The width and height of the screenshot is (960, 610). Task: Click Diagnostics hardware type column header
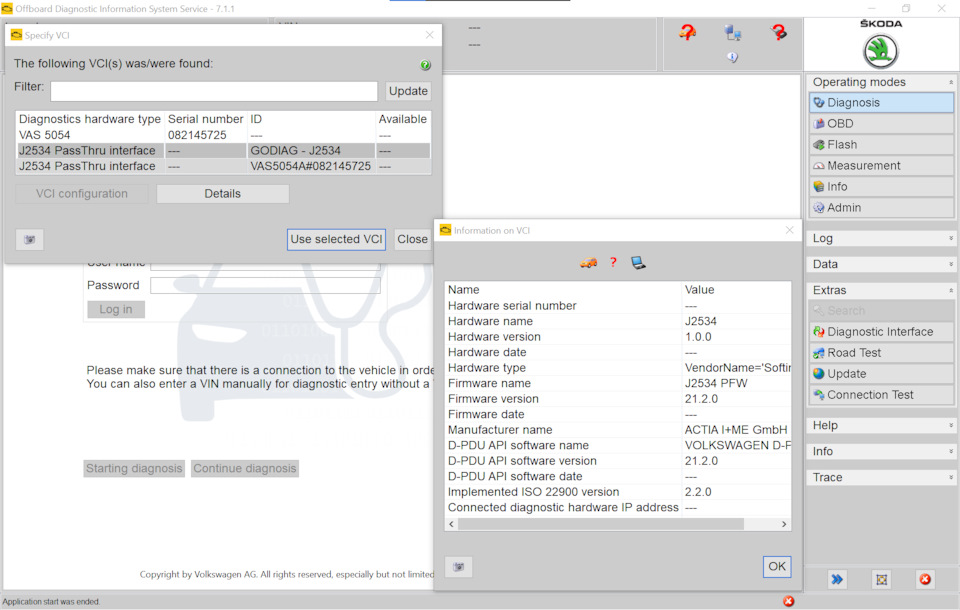[x=89, y=119]
